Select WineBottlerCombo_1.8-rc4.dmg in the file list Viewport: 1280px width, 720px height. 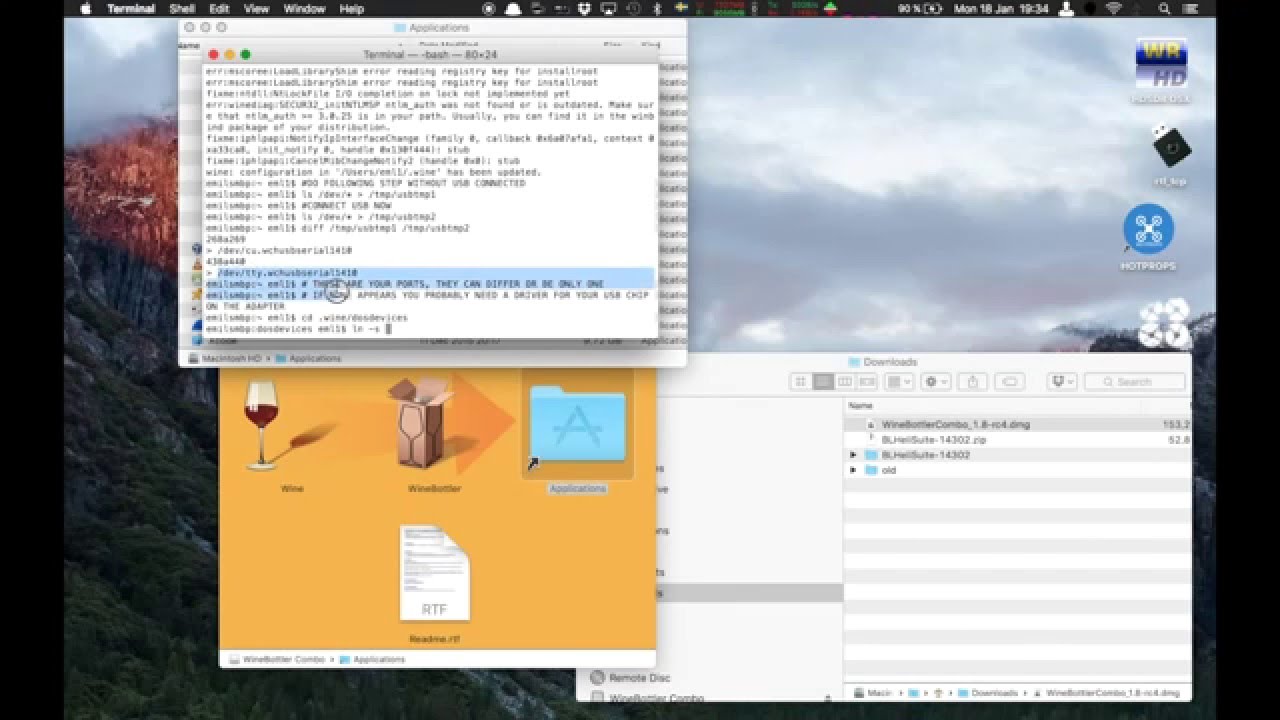click(1017, 425)
